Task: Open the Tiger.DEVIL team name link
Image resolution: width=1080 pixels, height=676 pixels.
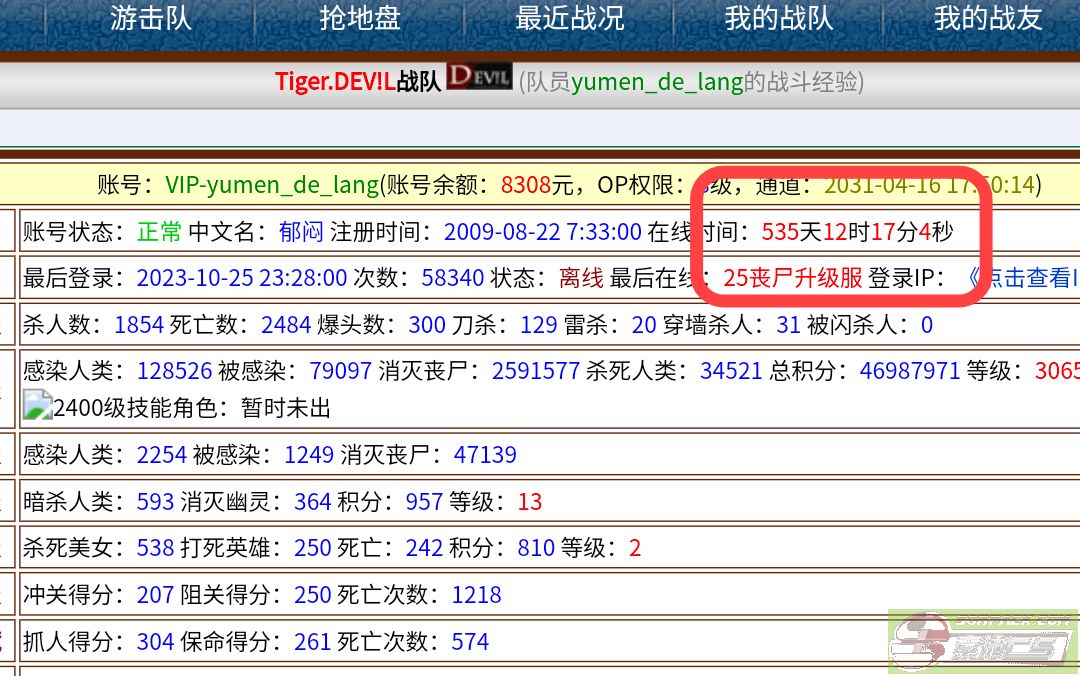Action: coord(335,82)
